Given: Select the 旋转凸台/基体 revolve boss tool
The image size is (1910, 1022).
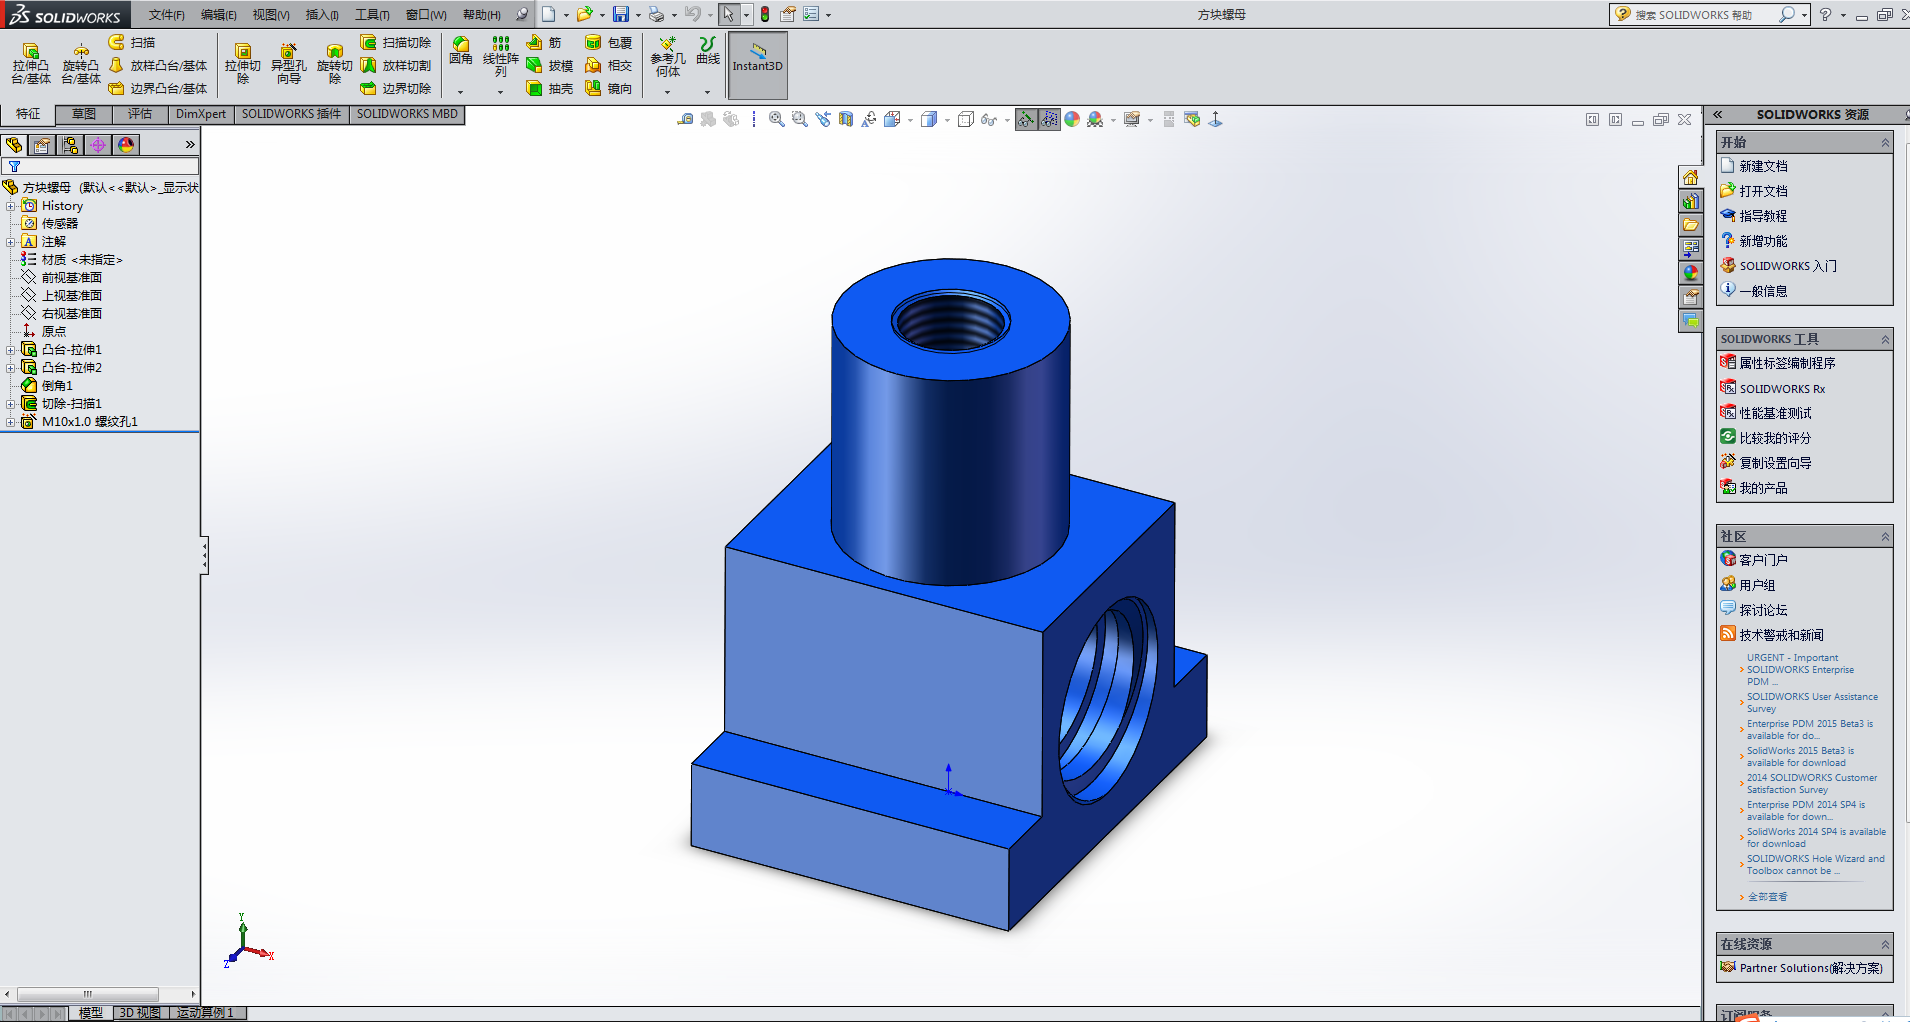Looking at the screenshot, I should (x=81, y=64).
